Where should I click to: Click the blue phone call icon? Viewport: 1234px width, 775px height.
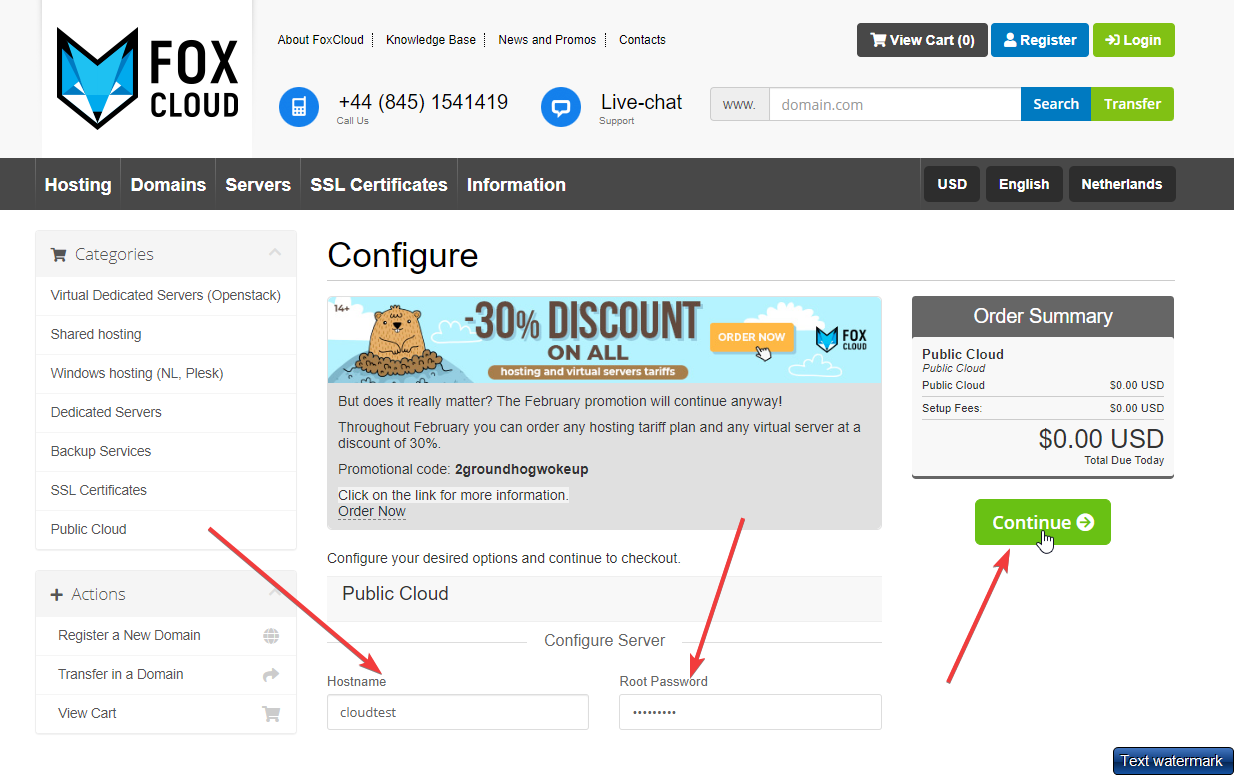tap(299, 107)
